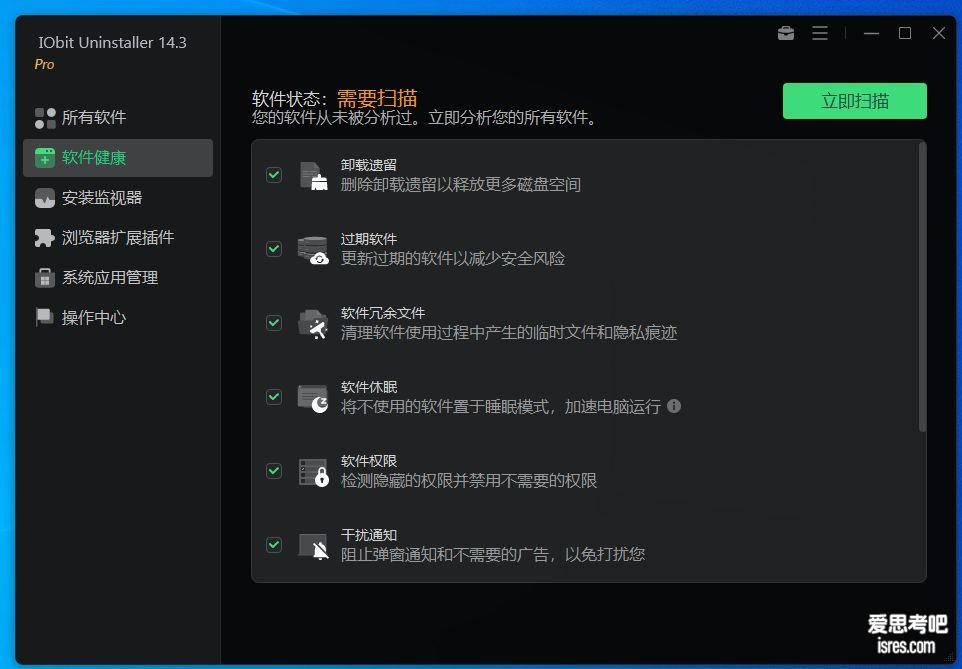Image resolution: width=962 pixels, height=669 pixels.
Task: Click the info icon beside 软件休眠 description
Action: (674, 406)
